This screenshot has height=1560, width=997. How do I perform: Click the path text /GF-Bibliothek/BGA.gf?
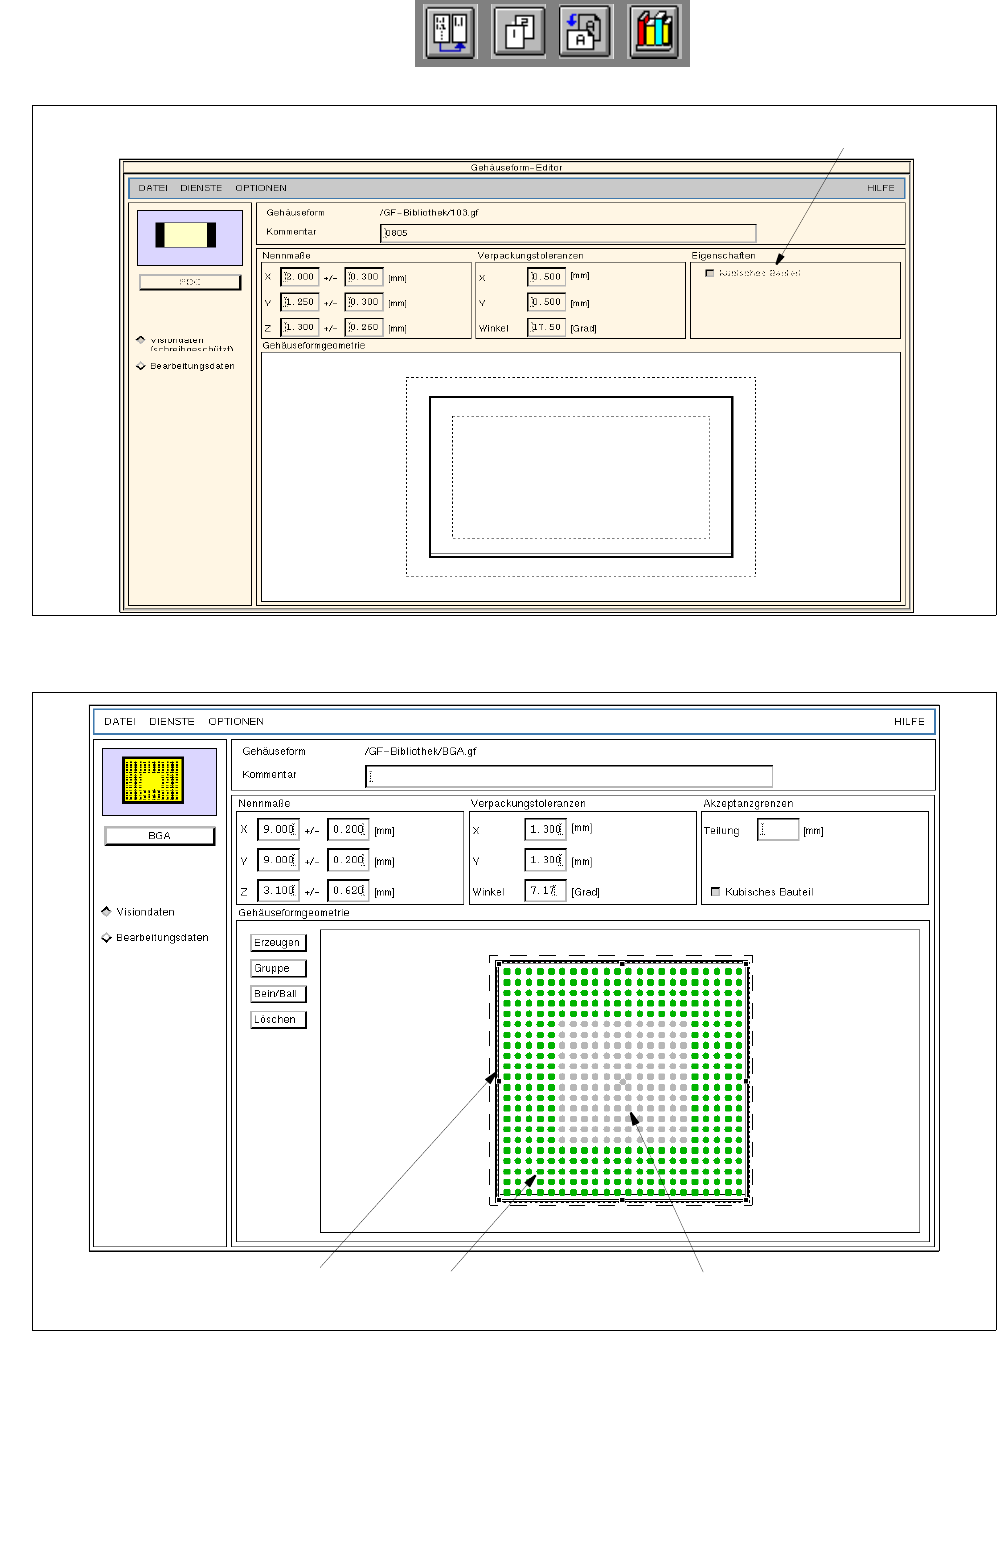(421, 751)
